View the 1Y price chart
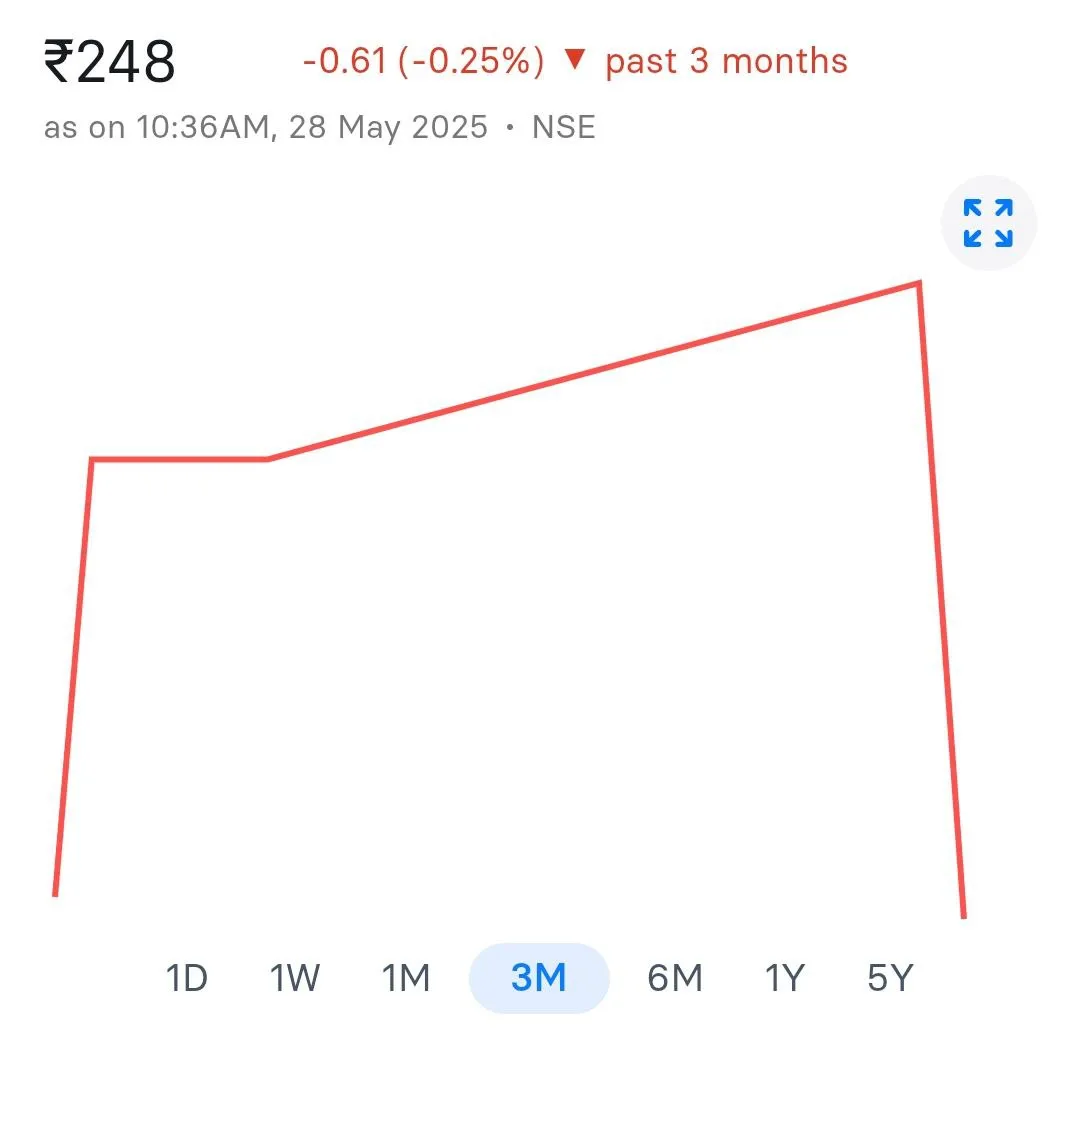1080x1139 pixels. (784, 978)
